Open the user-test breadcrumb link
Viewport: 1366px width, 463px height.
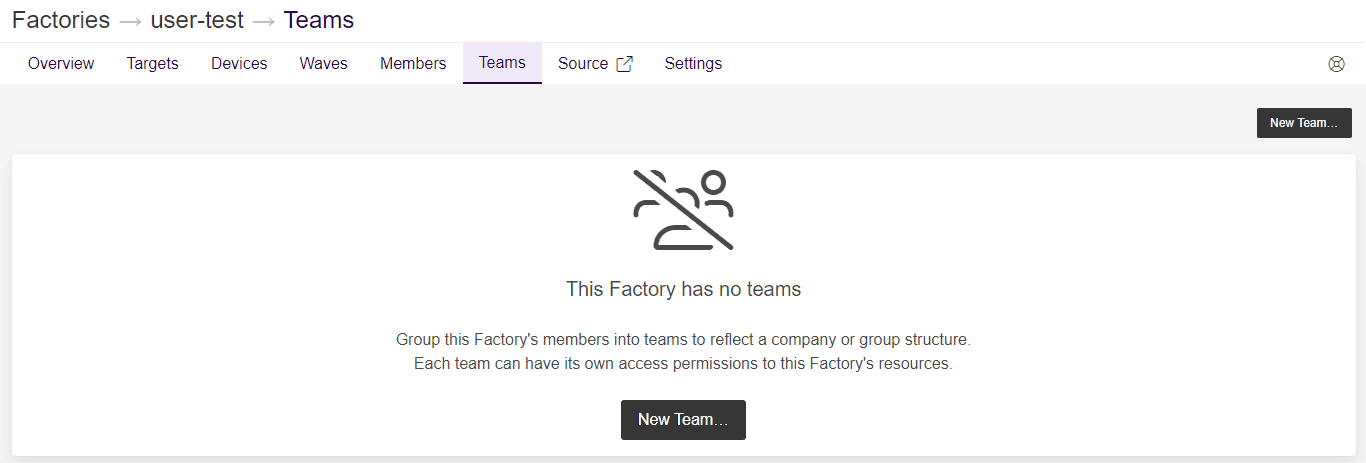tap(197, 20)
